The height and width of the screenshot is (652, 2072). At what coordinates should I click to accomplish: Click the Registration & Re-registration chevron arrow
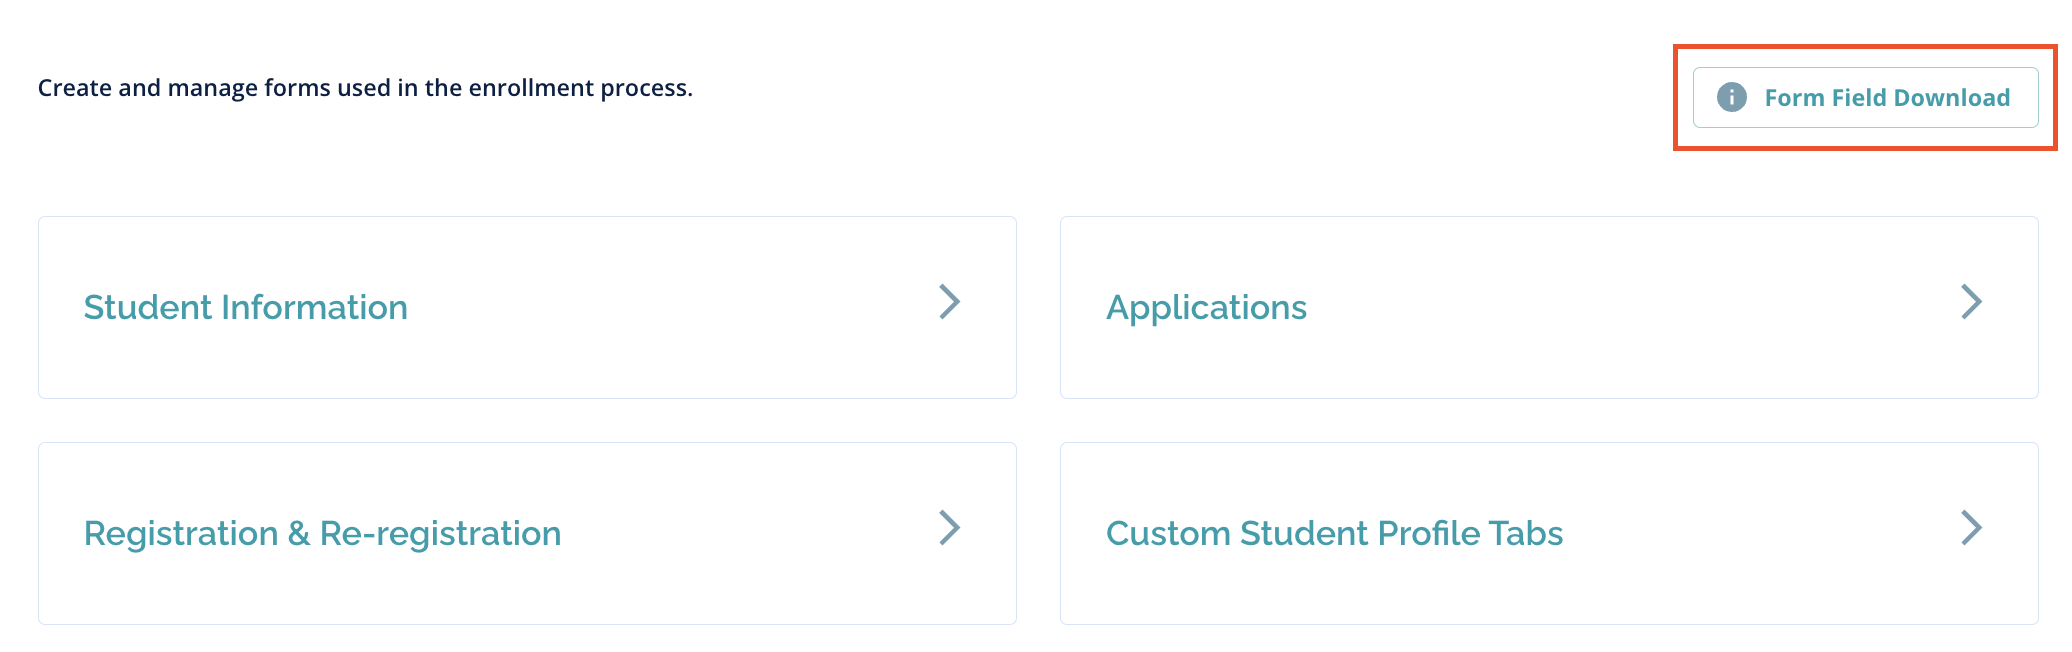click(x=949, y=527)
